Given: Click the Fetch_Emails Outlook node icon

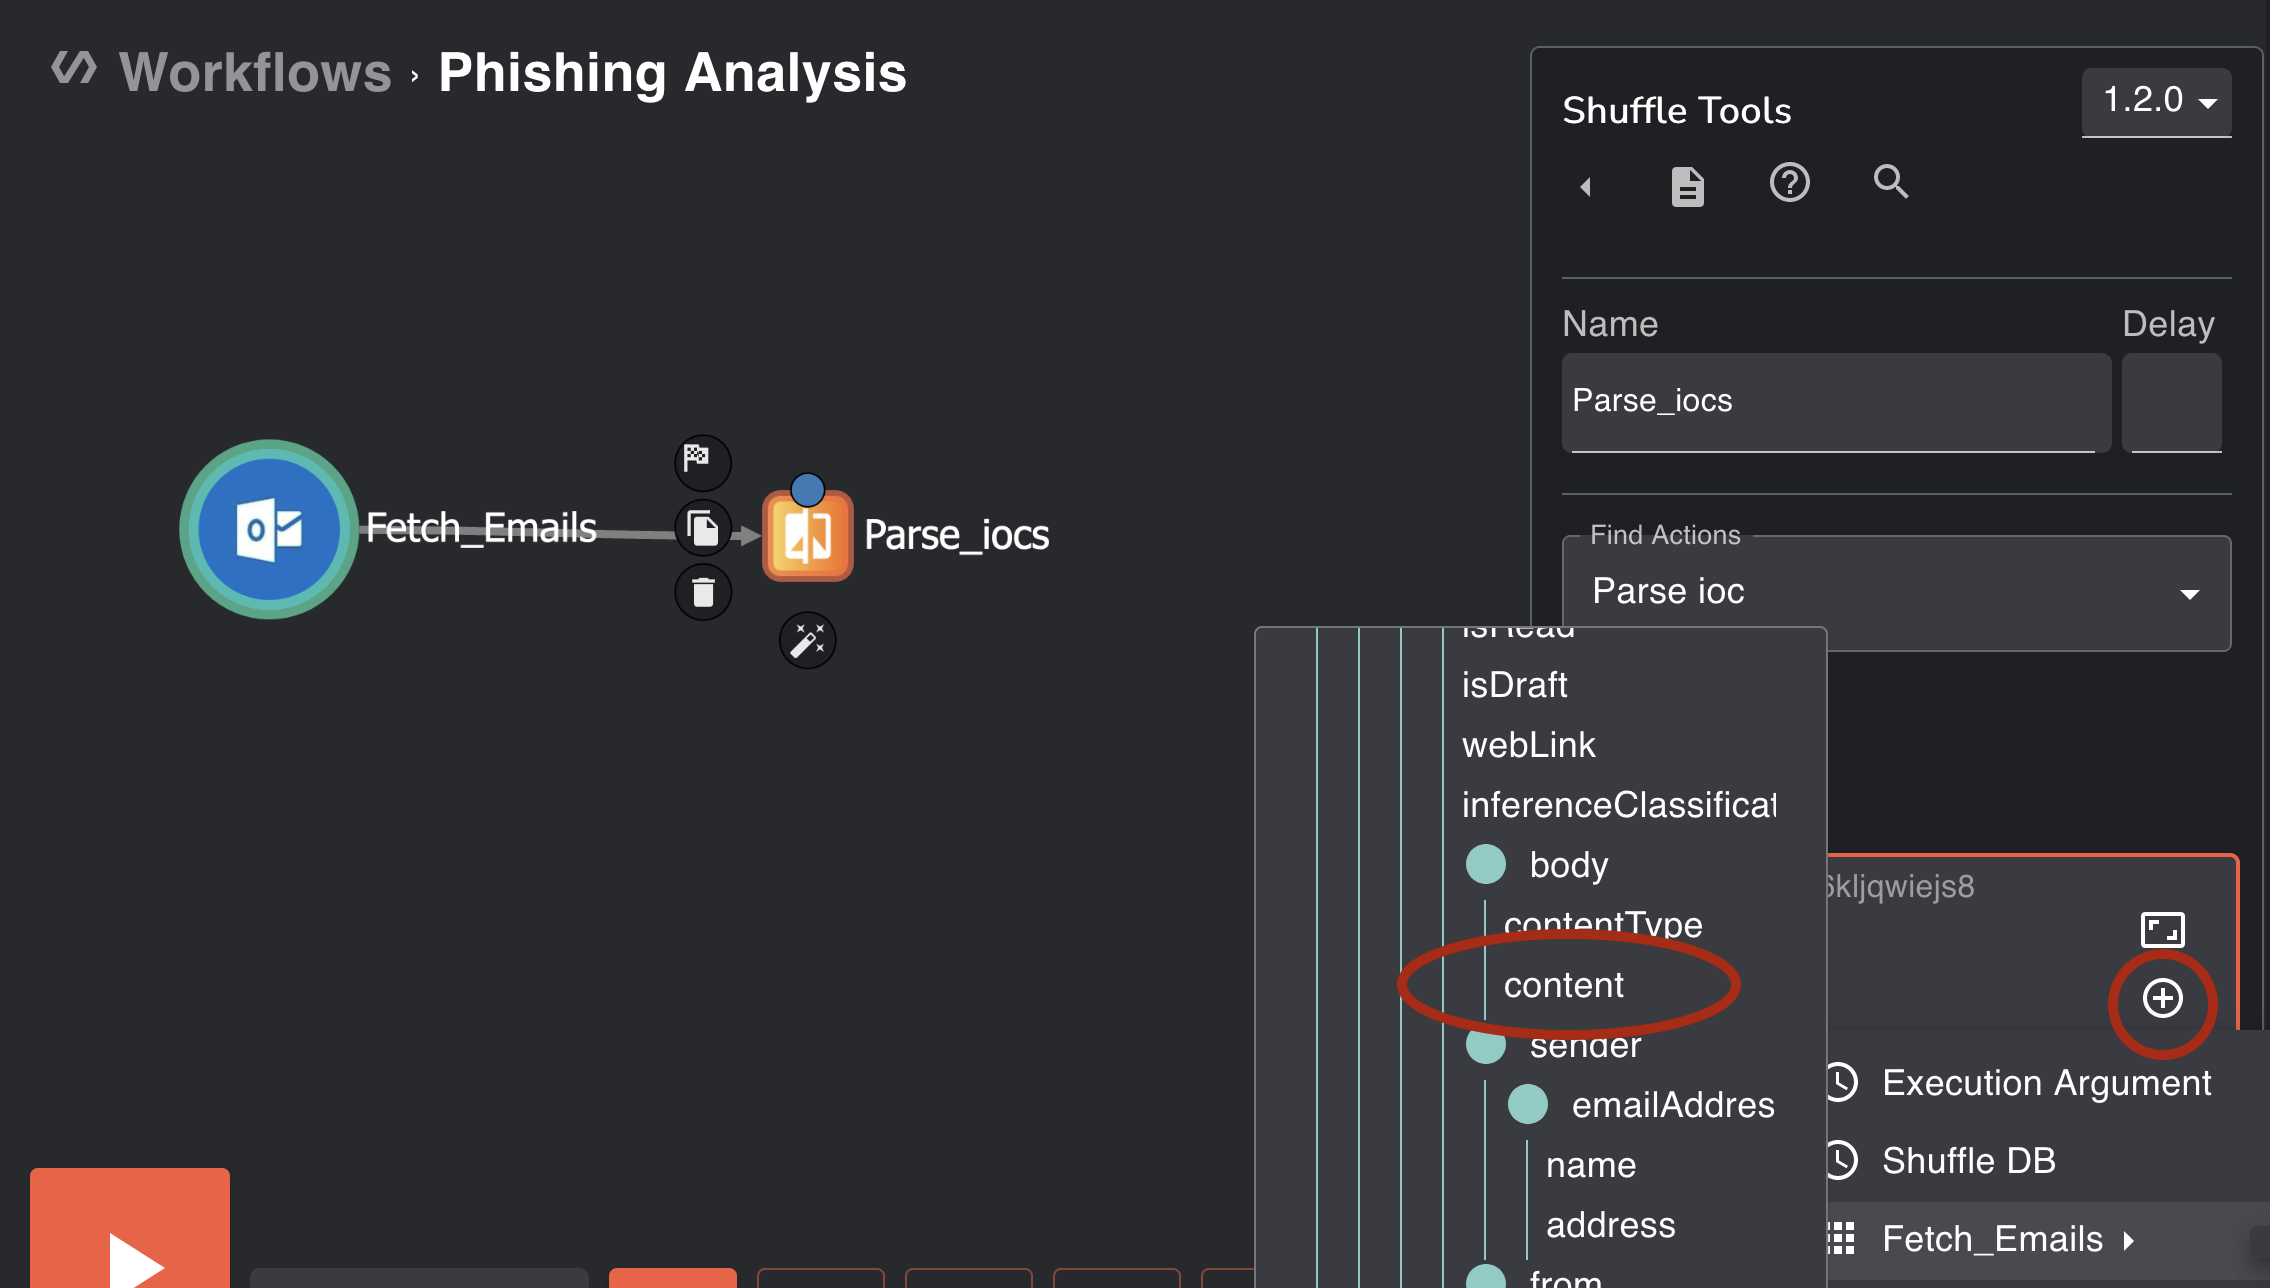Looking at the screenshot, I should pyautogui.click(x=269, y=529).
